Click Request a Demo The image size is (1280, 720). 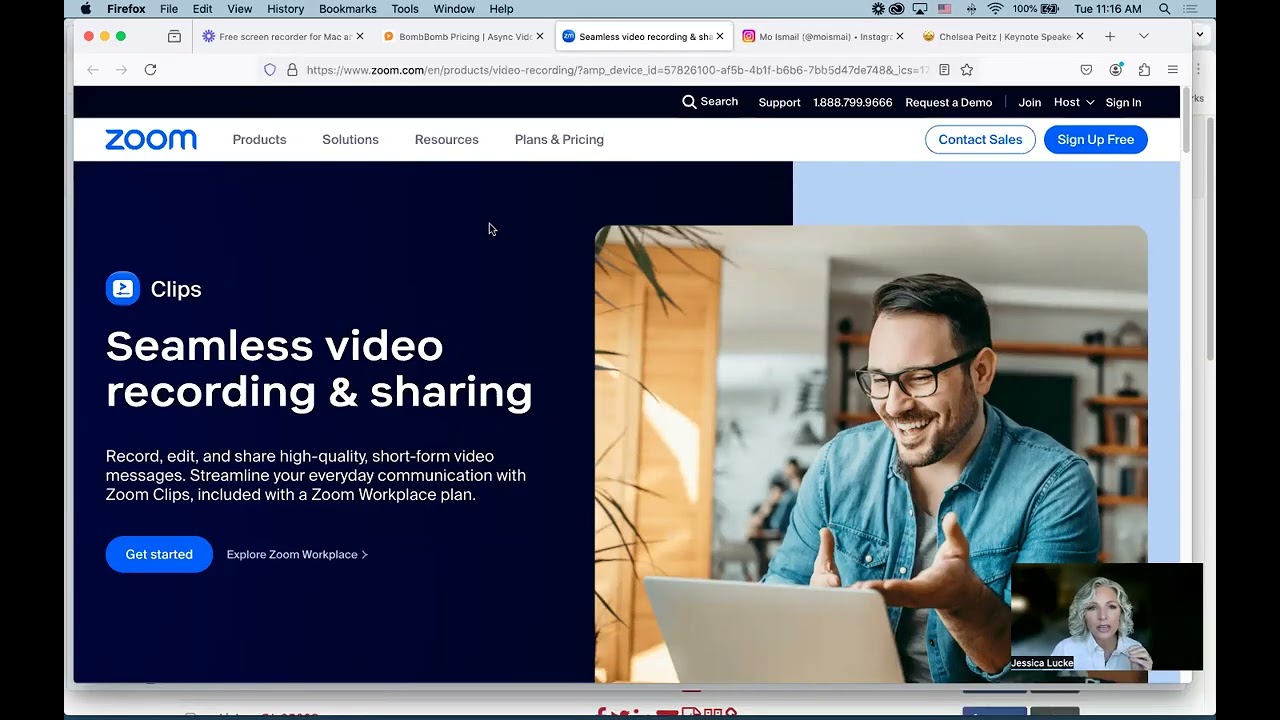pos(949,102)
